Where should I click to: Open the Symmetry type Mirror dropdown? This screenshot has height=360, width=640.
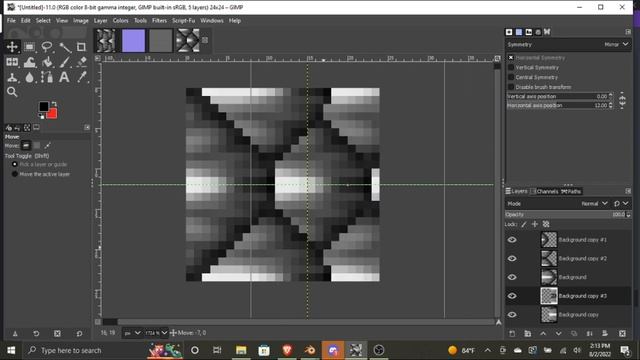(x=616, y=44)
